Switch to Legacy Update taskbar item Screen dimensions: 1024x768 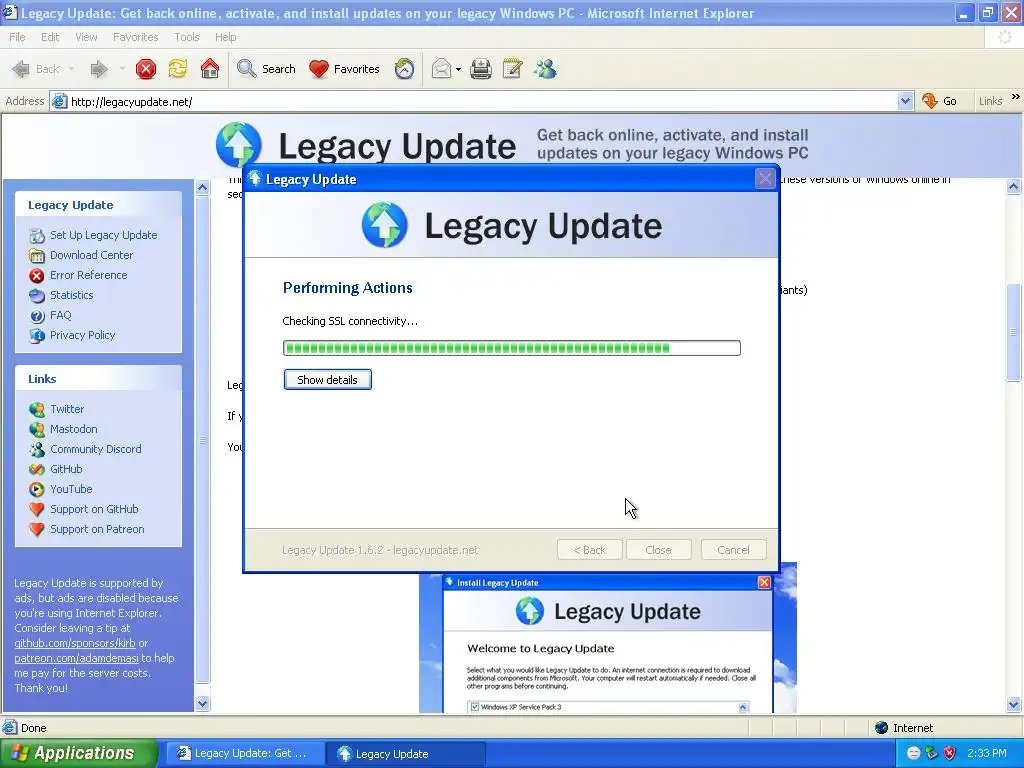click(406, 754)
